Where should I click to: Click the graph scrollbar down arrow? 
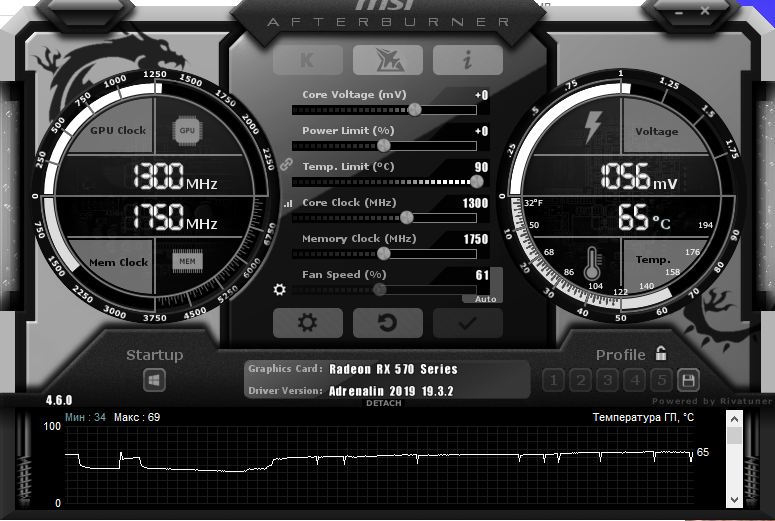click(x=734, y=499)
